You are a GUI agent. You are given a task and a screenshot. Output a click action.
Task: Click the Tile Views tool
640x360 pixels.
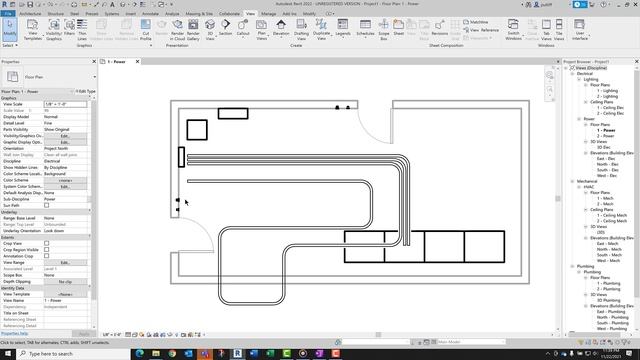click(x=559, y=29)
